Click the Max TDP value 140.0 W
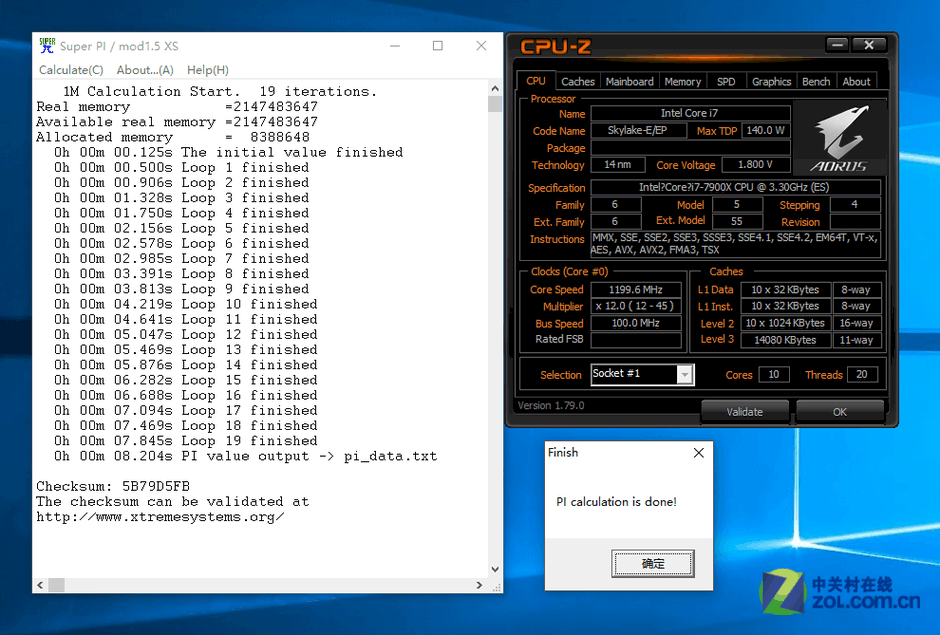 [766, 130]
